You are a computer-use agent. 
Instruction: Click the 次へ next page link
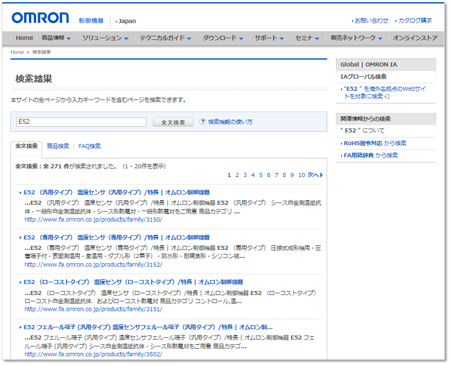click(x=313, y=175)
